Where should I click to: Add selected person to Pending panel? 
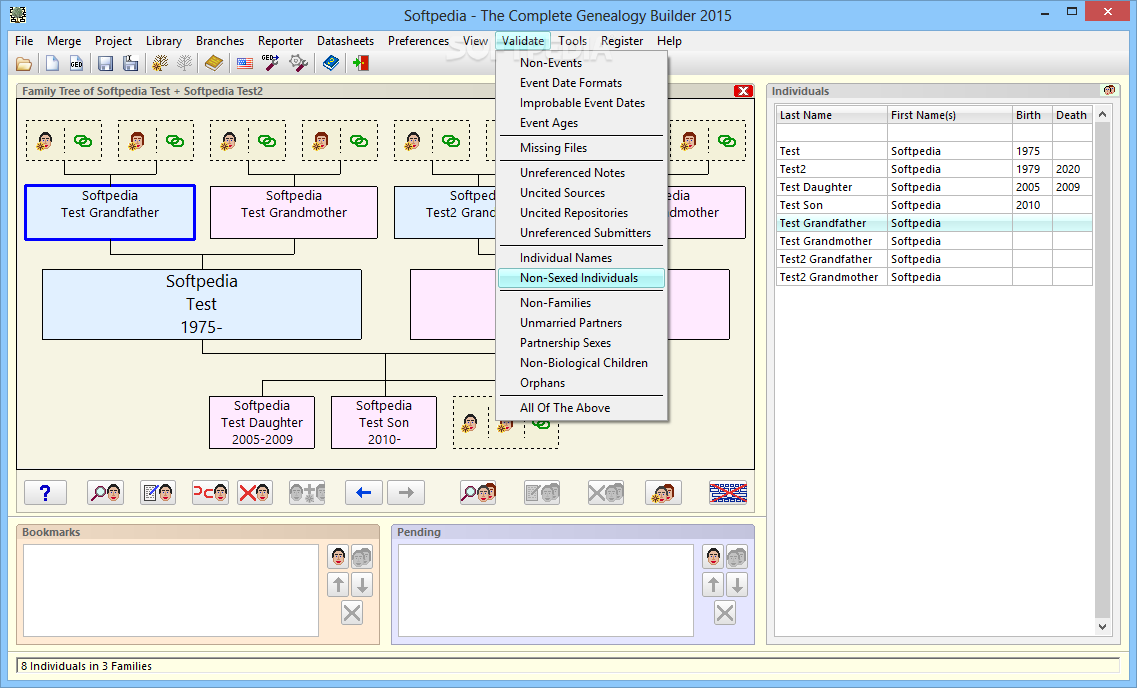coord(714,557)
